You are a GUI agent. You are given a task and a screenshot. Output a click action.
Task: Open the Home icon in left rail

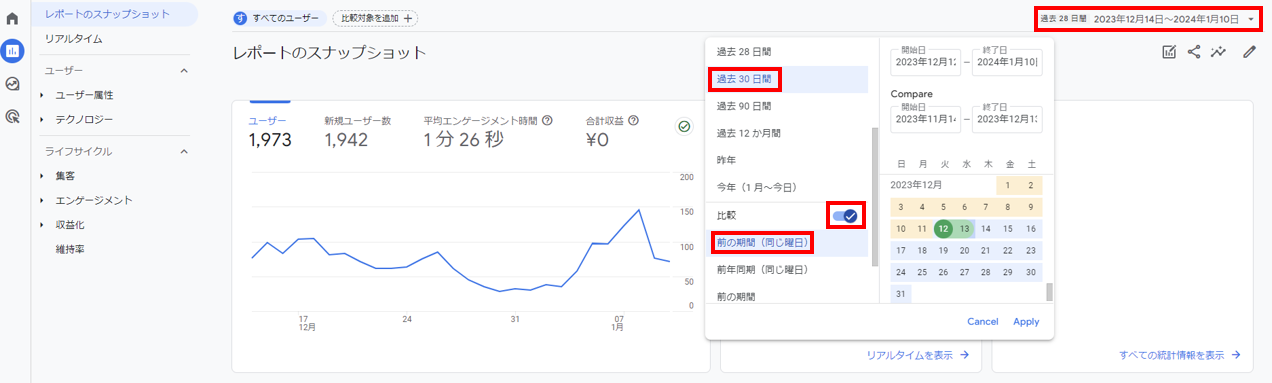[x=13, y=19]
